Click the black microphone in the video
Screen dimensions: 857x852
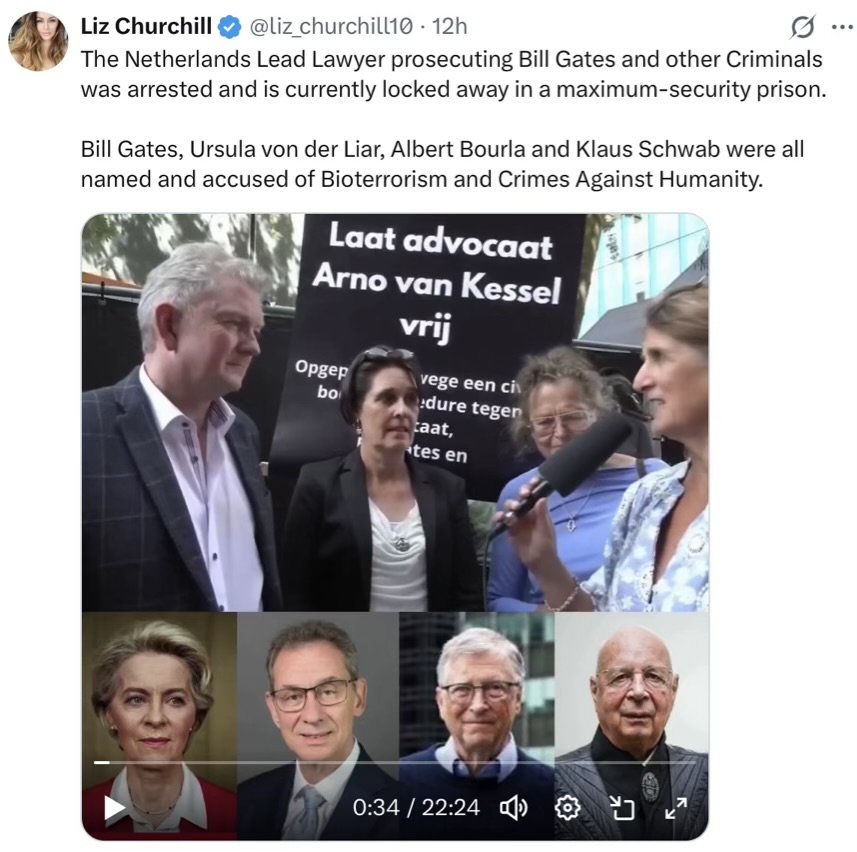click(568, 465)
